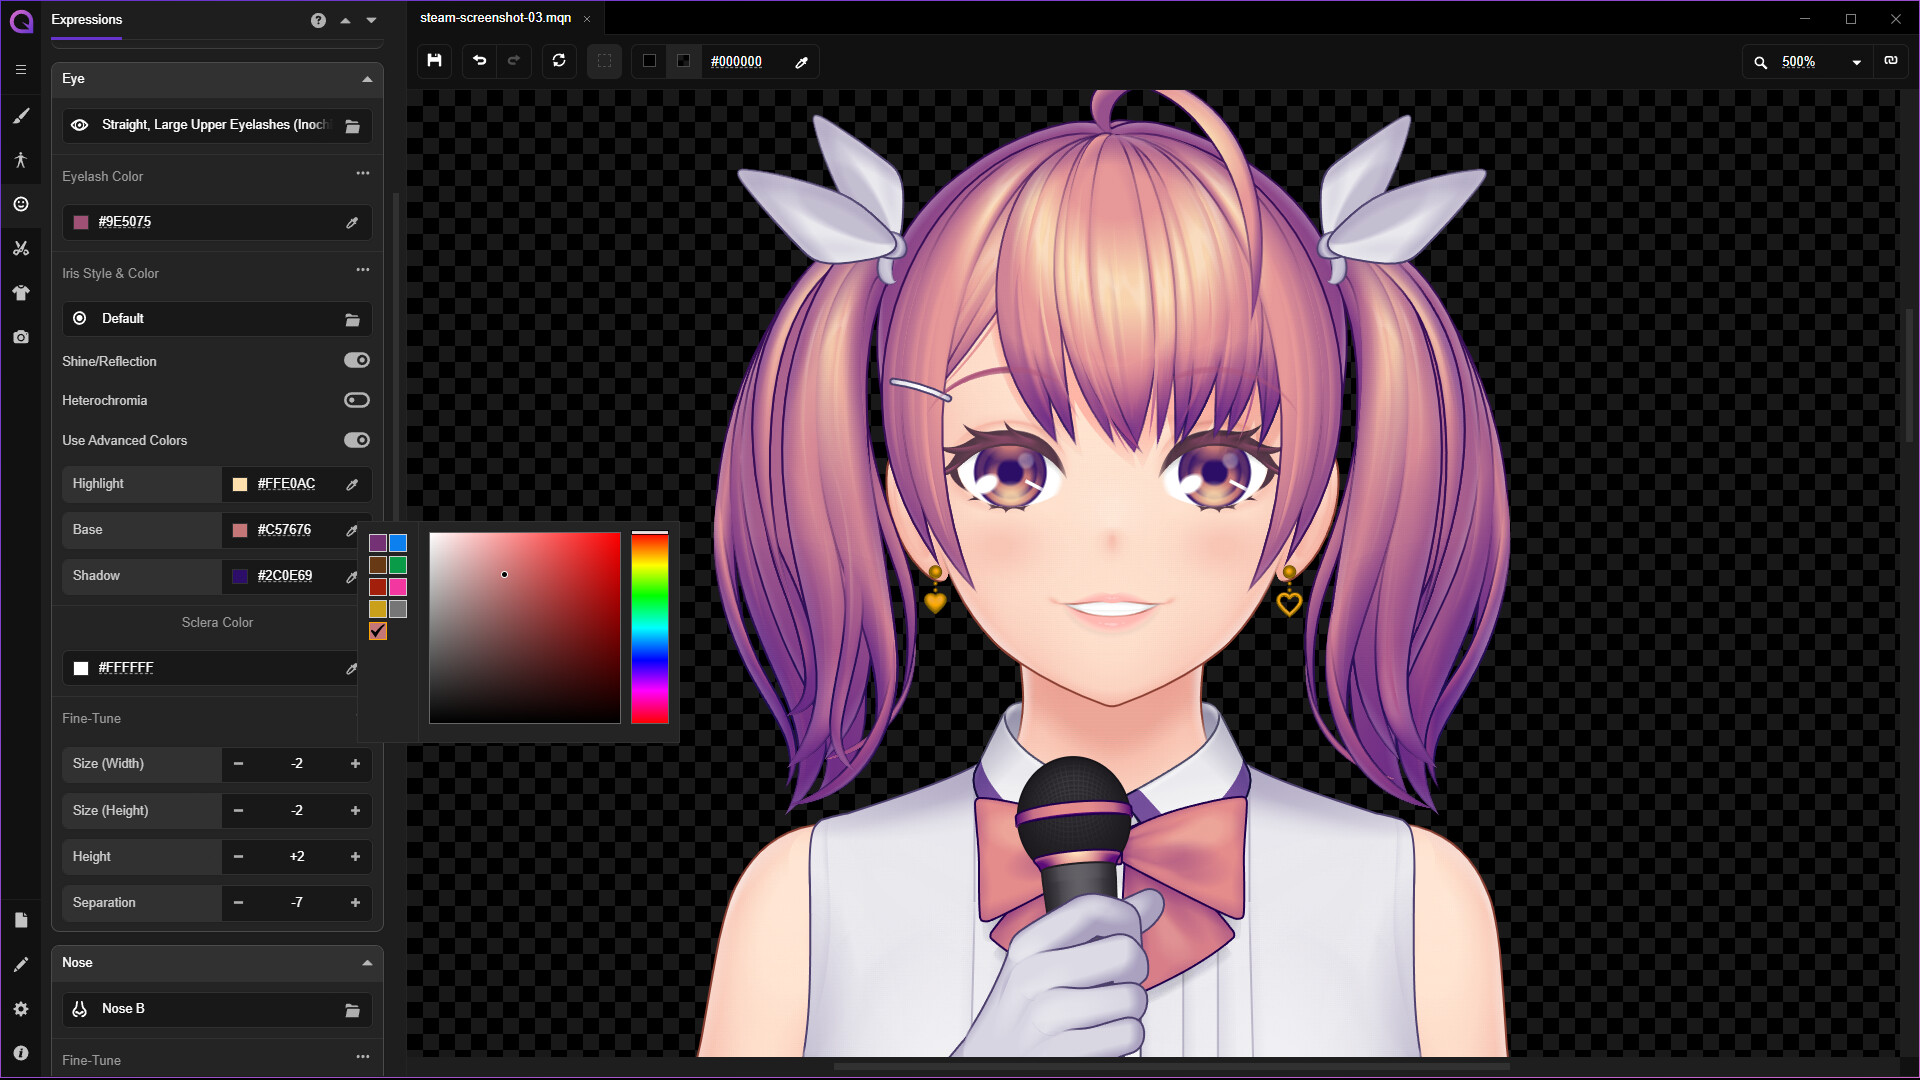The width and height of the screenshot is (1920, 1080).
Task: Collapse the Nose section header
Action: tap(367, 962)
